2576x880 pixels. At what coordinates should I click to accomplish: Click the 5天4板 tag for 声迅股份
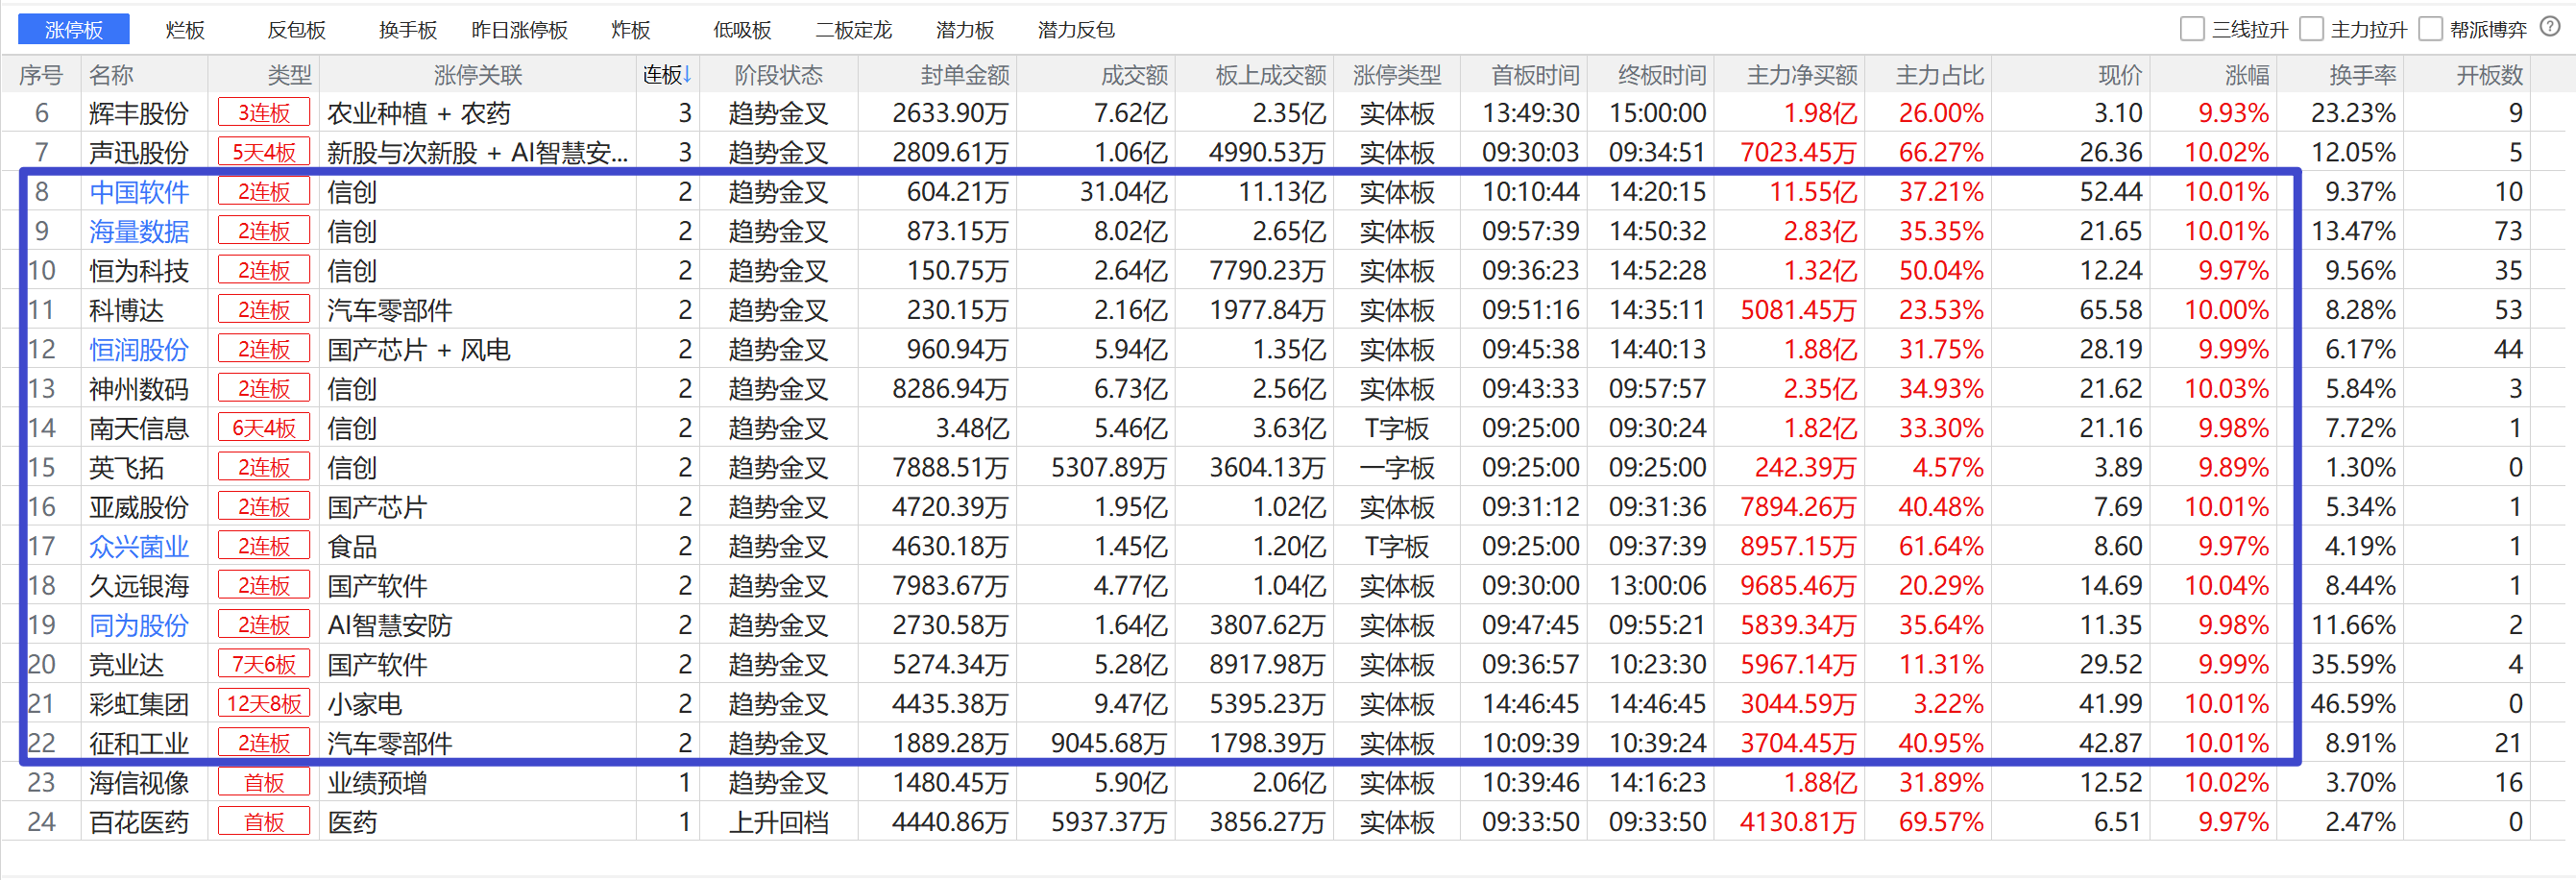point(264,152)
